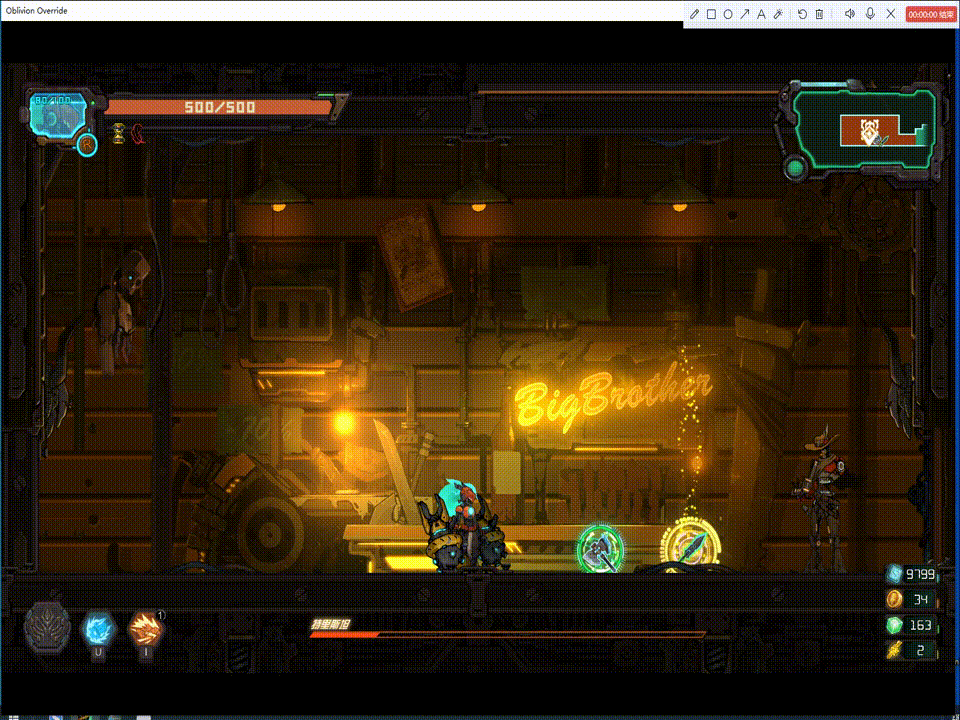Click the grey hexagon ability slot
Screen dimensions: 960x720
47,628
